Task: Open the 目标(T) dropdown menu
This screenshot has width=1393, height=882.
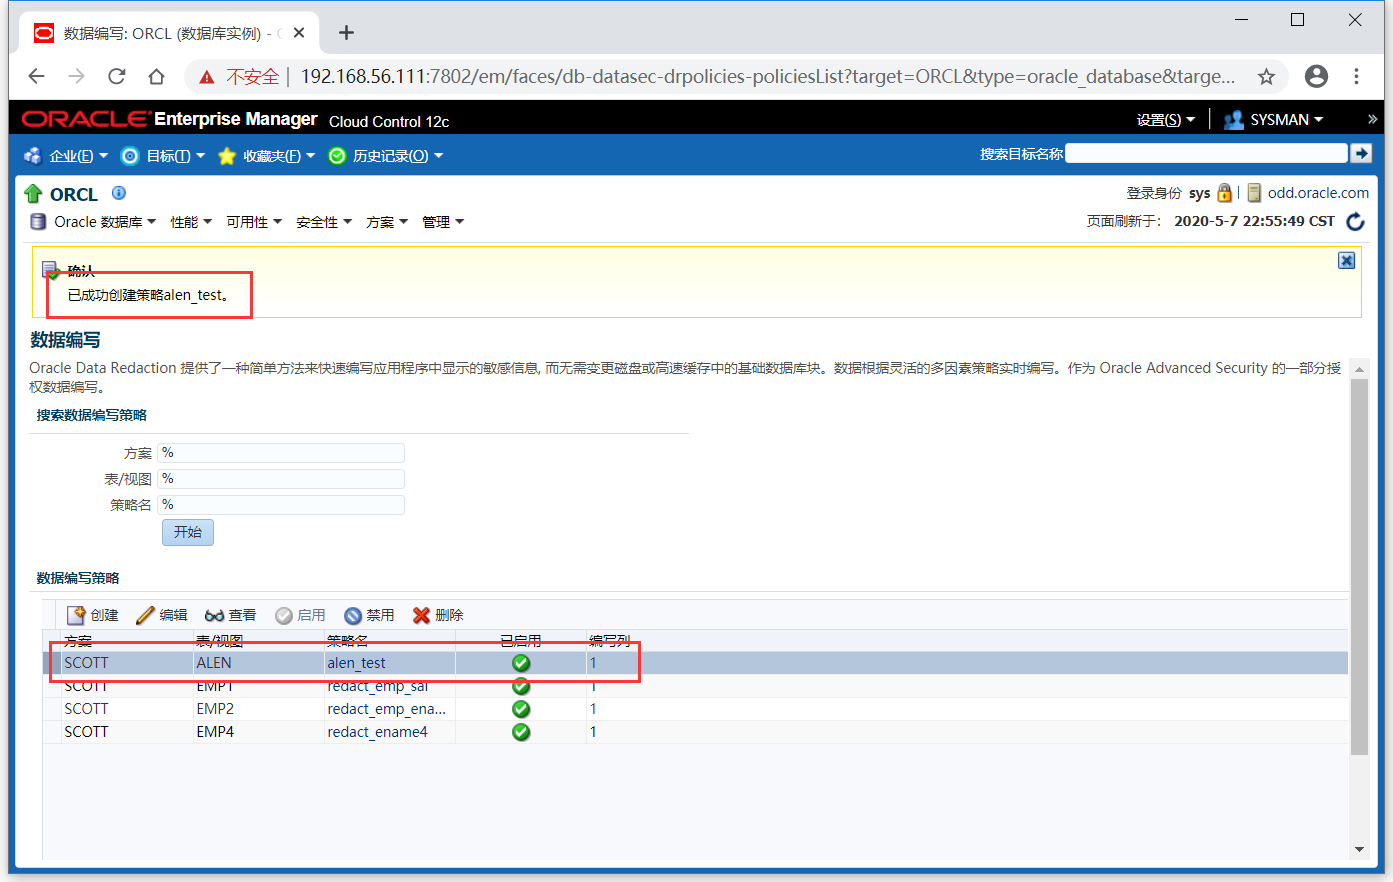Action: point(162,156)
